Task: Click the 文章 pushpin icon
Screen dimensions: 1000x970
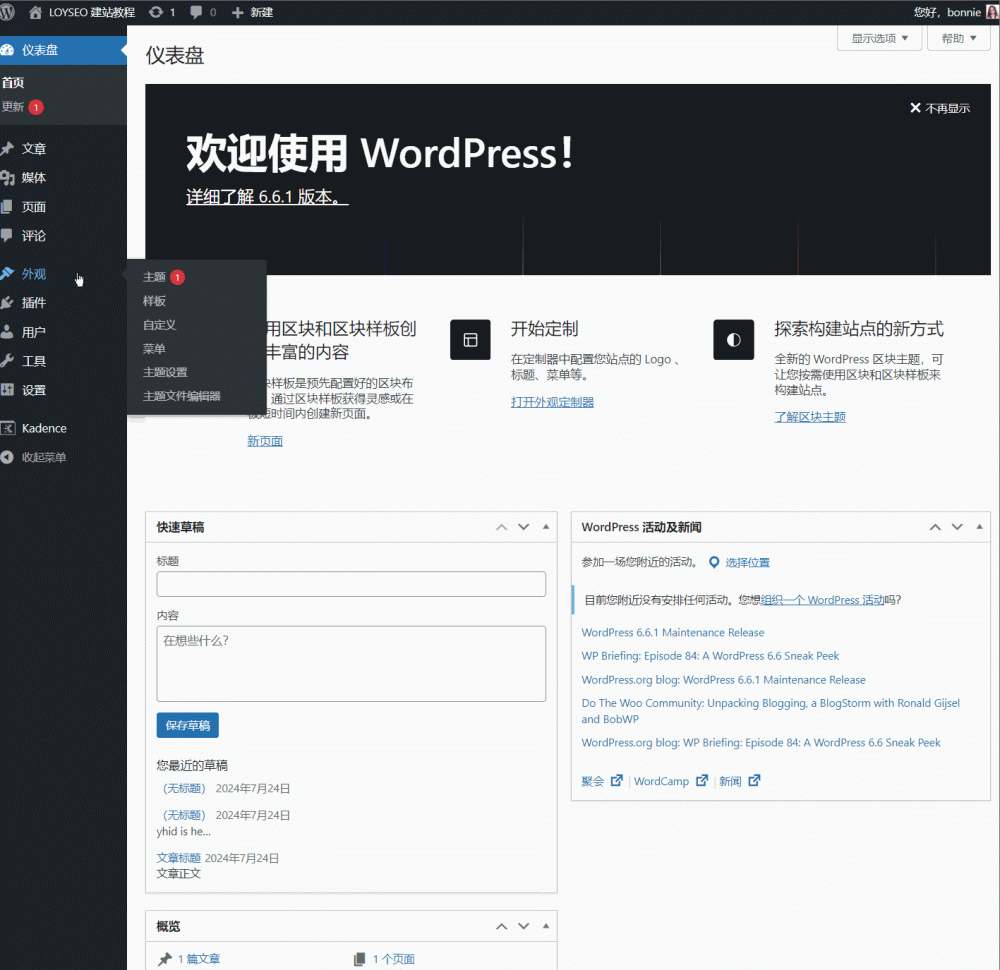Action: tap(8, 149)
